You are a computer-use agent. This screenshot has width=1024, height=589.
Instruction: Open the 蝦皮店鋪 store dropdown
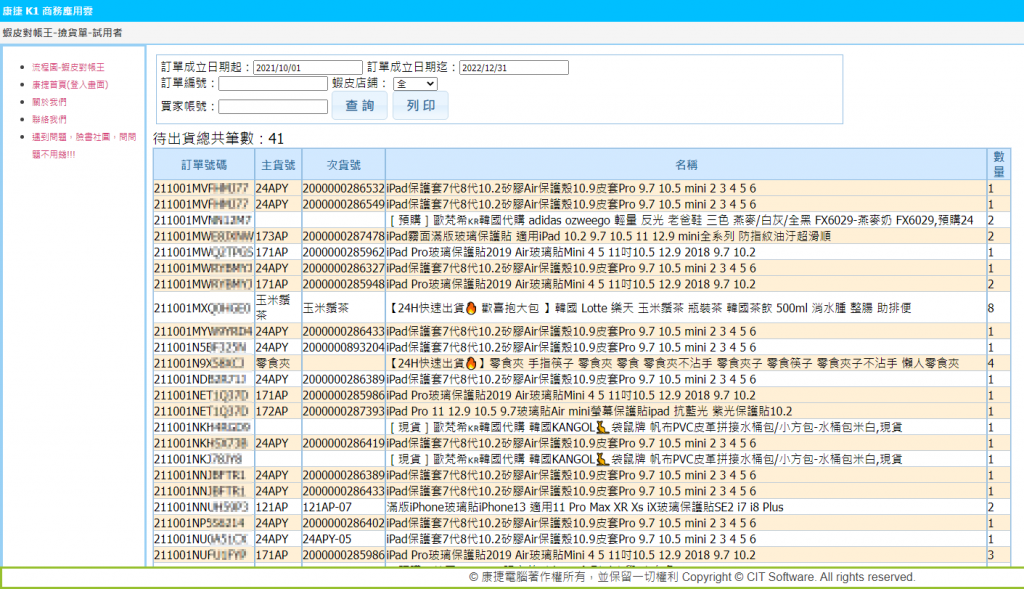click(415, 84)
